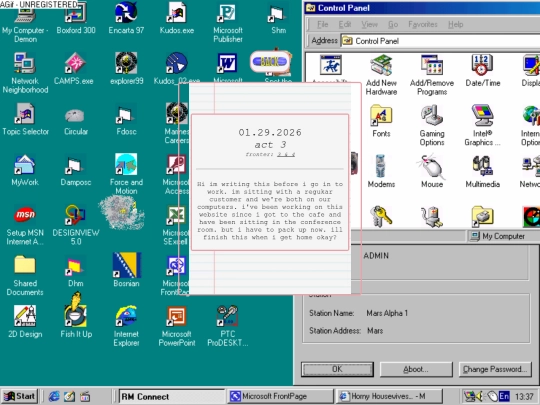Image resolution: width=540 pixels, height=405 pixels.
Task: Click the En language indicator in tray
Action: pyautogui.click(x=504, y=396)
